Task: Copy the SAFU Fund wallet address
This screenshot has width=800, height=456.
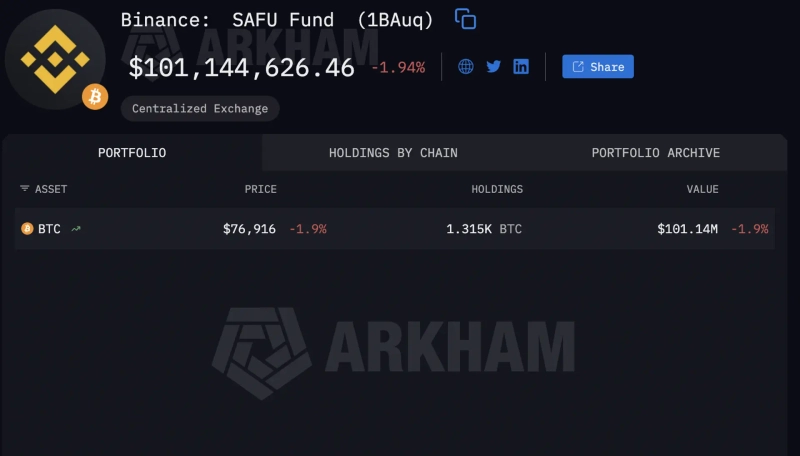Action: coord(465,19)
